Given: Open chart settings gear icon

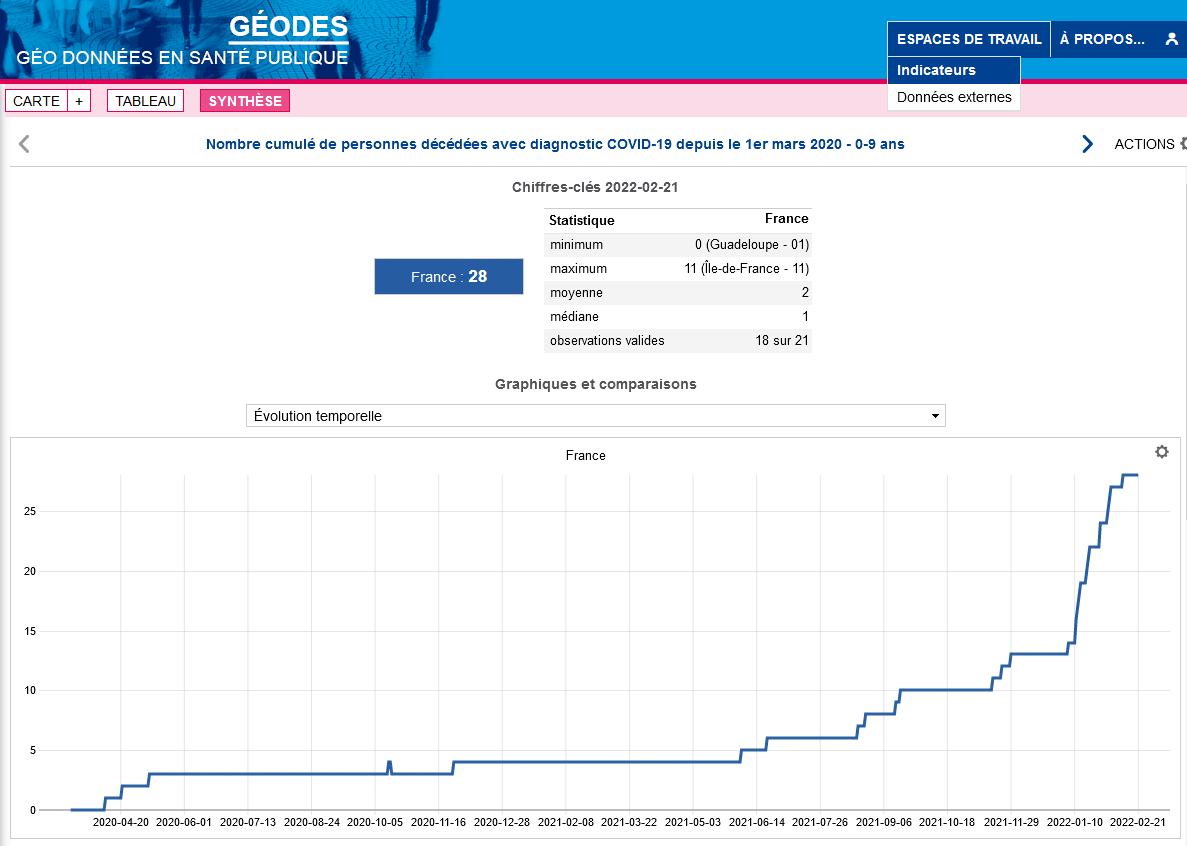Looking at the screenshot, I should (1161, 452).
